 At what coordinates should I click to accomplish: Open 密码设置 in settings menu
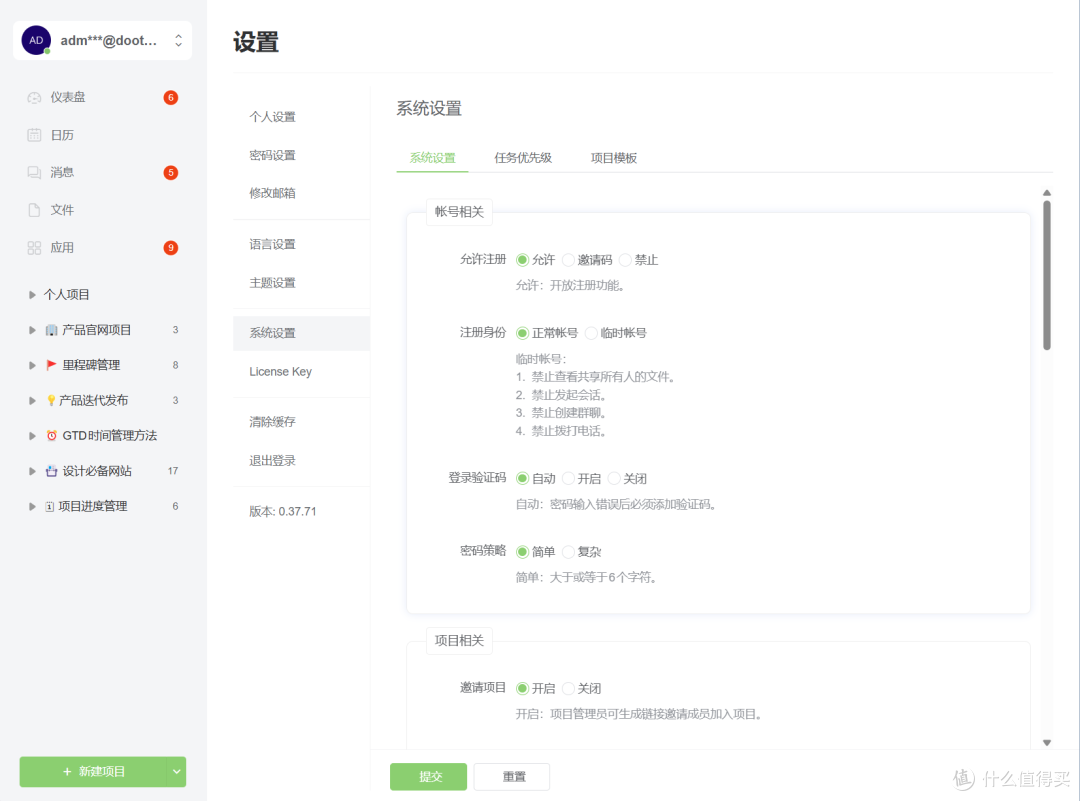pyautogui.click(x=272, y=155)
